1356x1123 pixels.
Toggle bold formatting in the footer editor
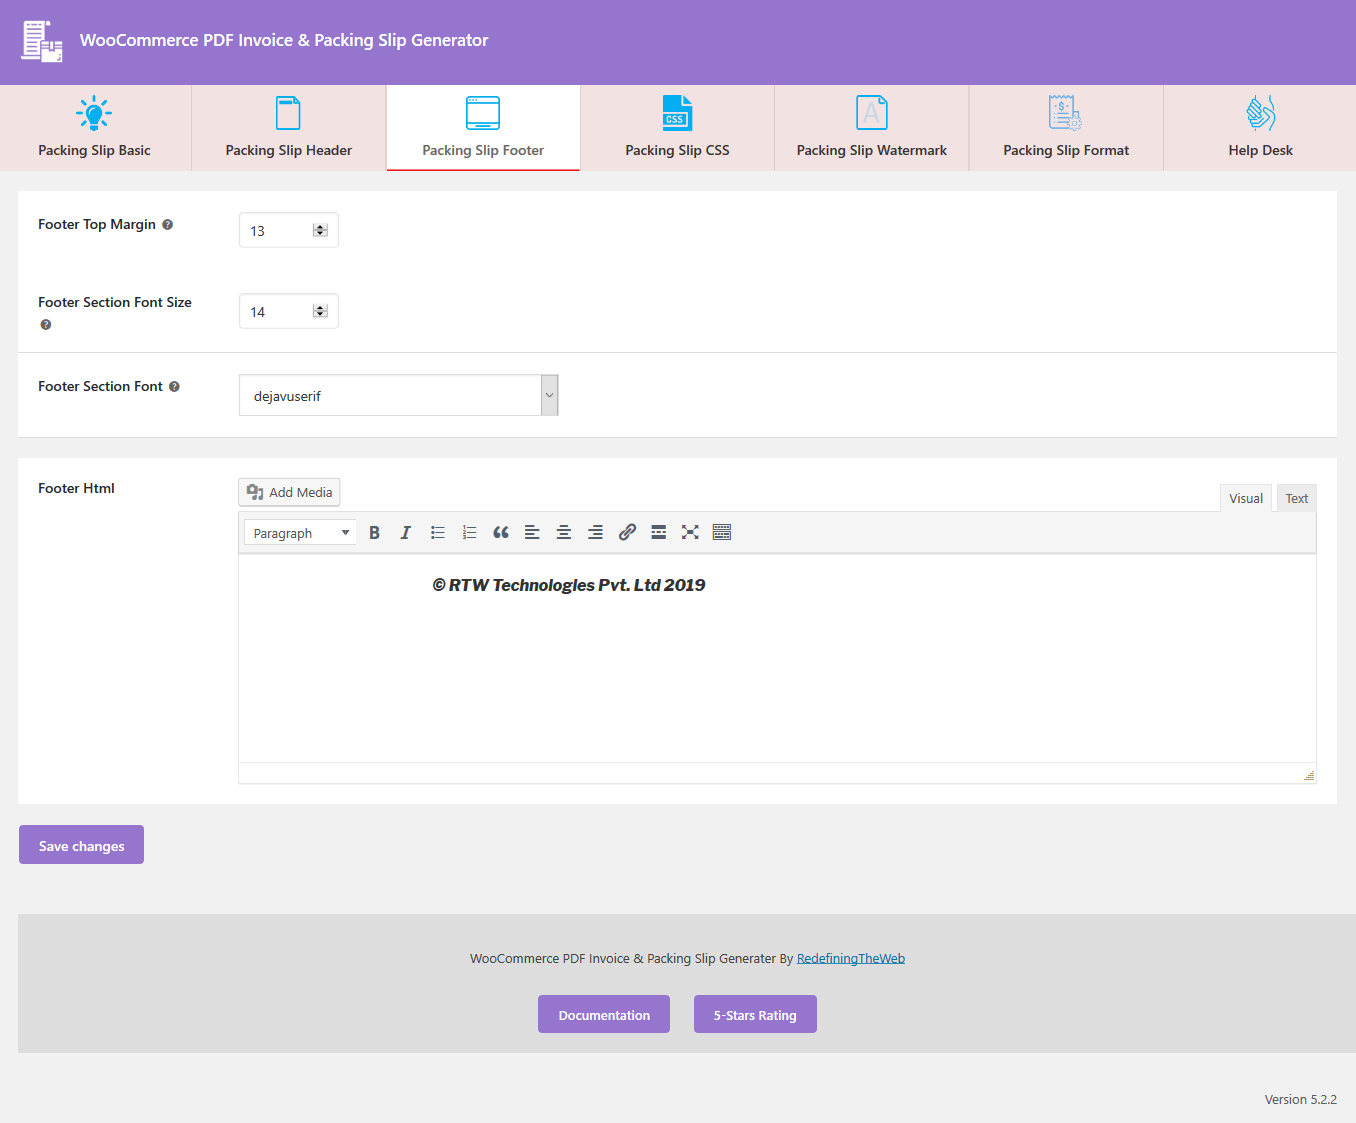click(x=374, y=532)
